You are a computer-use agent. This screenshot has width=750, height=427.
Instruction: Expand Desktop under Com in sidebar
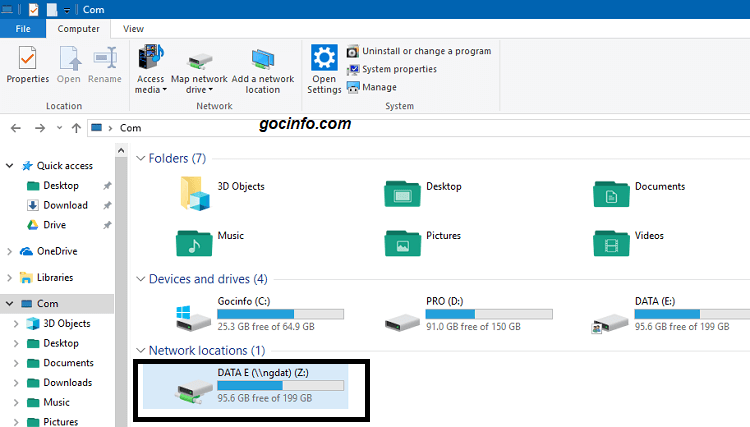(16, 343)
